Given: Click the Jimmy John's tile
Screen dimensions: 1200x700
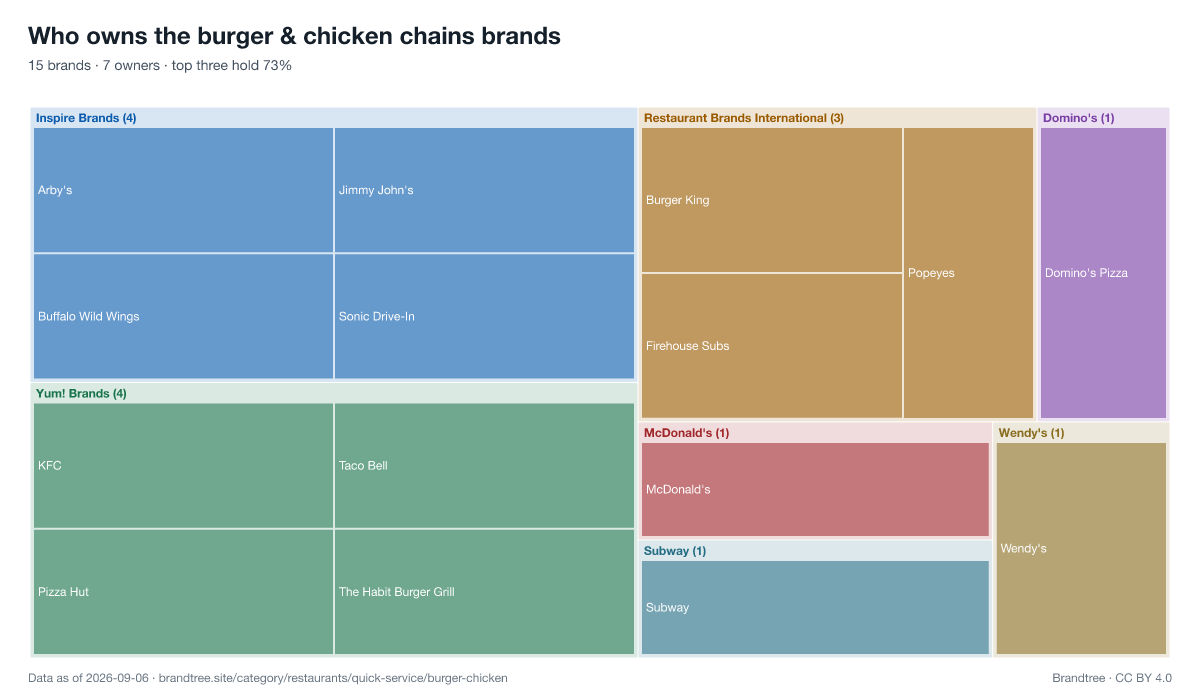Looking at the screenshot, I should pos(484,190).
